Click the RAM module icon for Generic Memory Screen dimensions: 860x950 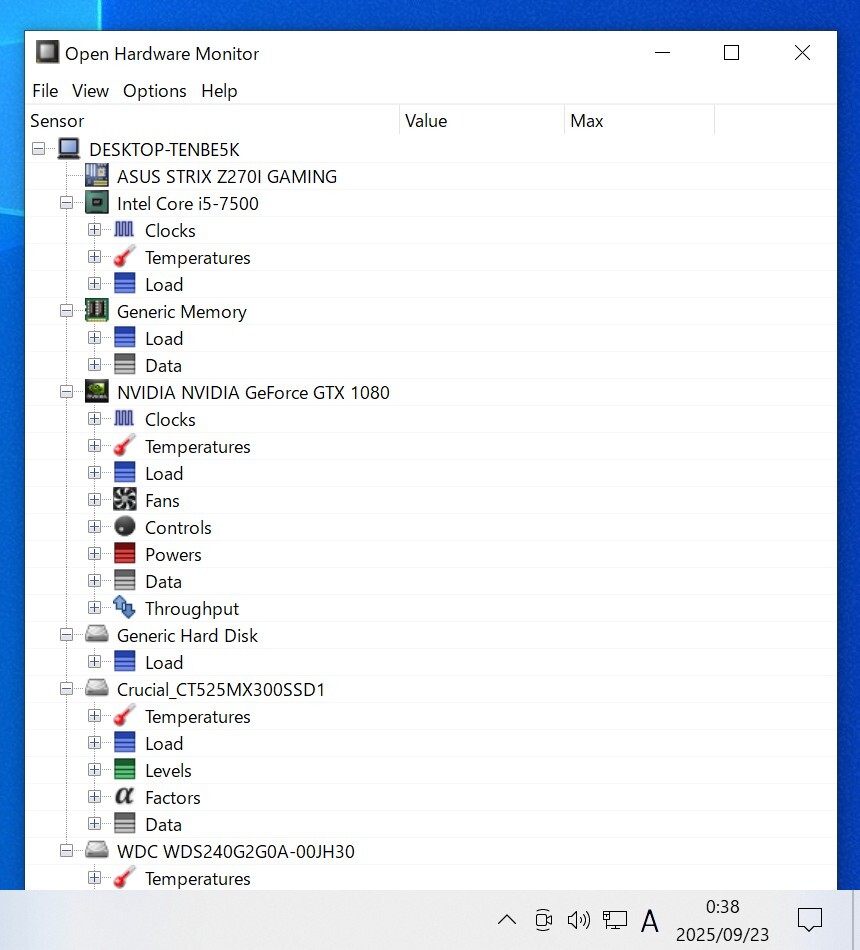(x=97, y=311)
